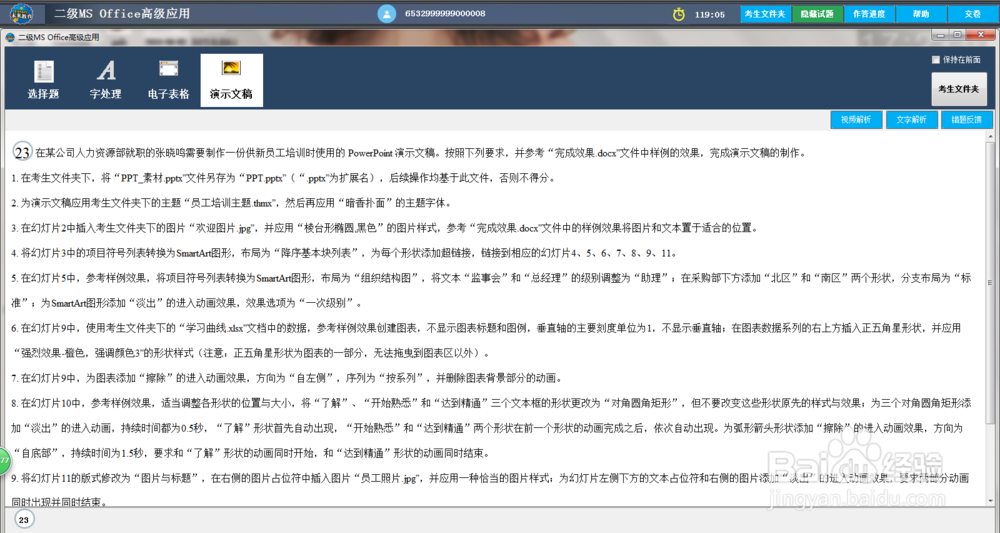
Task: Click the 错题反馈 feedback button
Action: coord(967,120)
